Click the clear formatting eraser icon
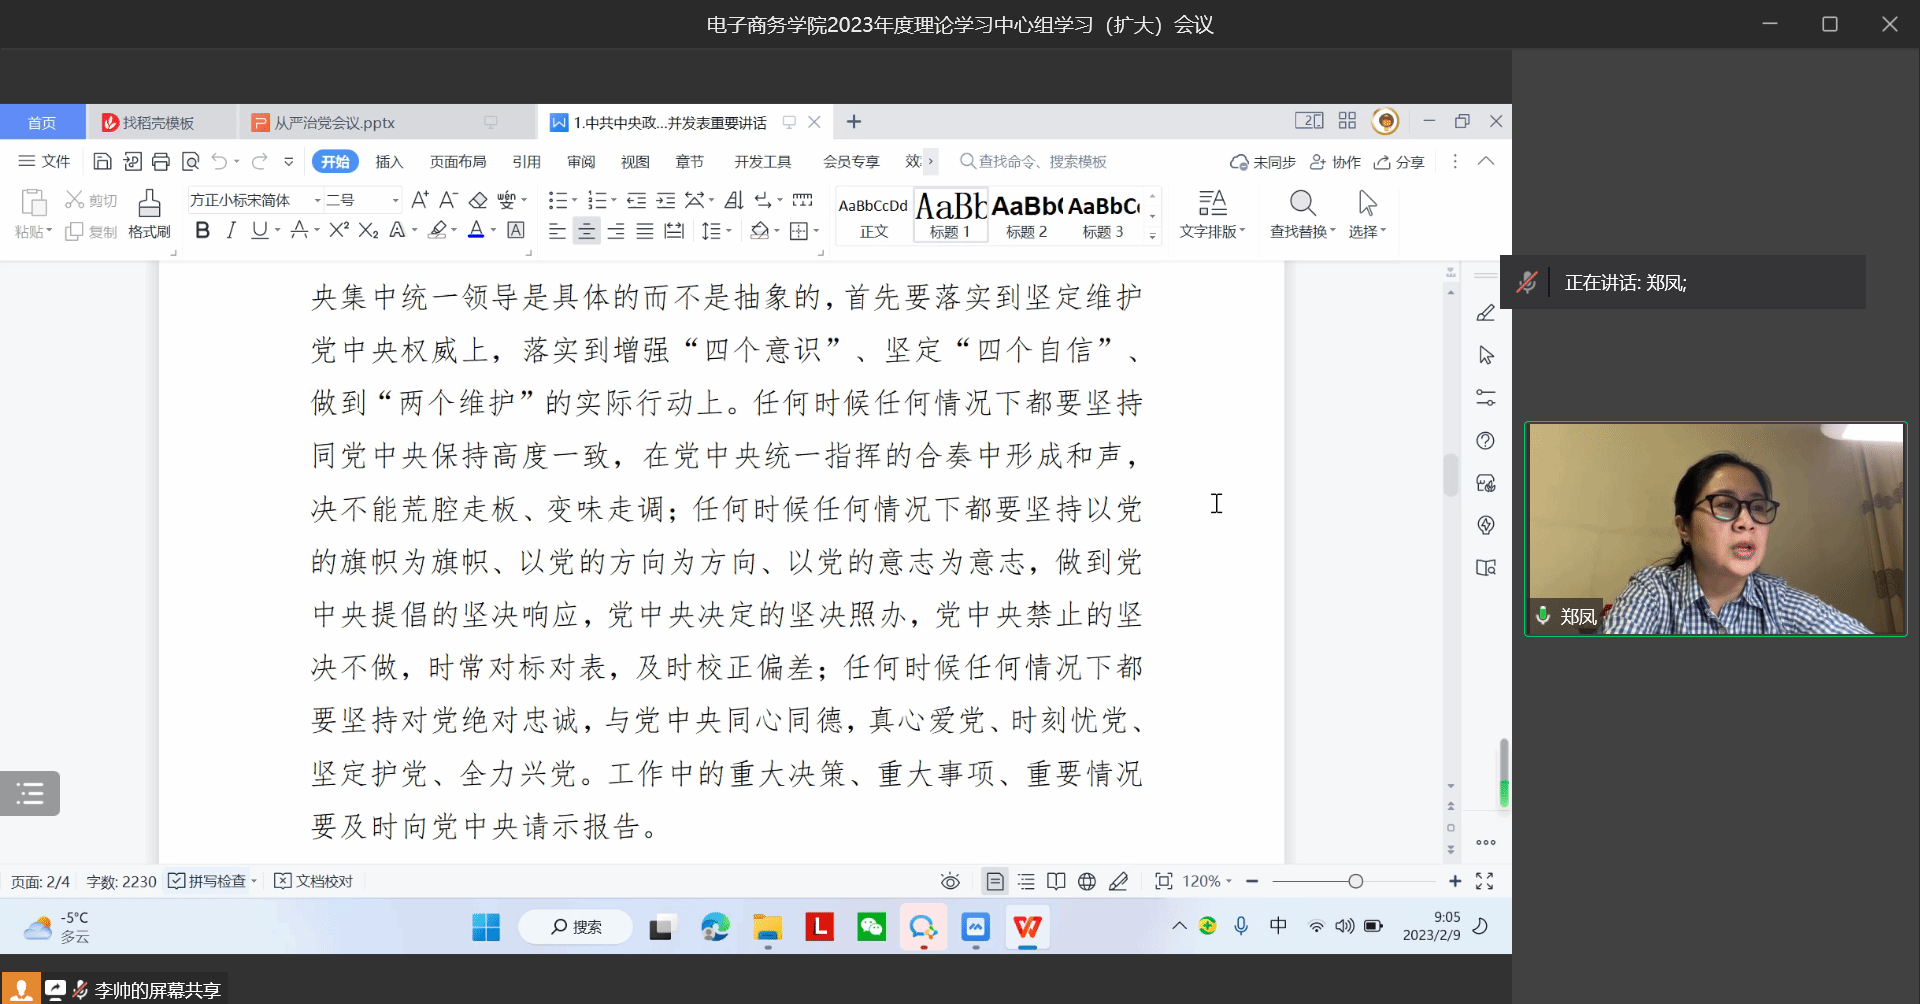Viewport: 1920px width, 1004px height. pos(478,200)
